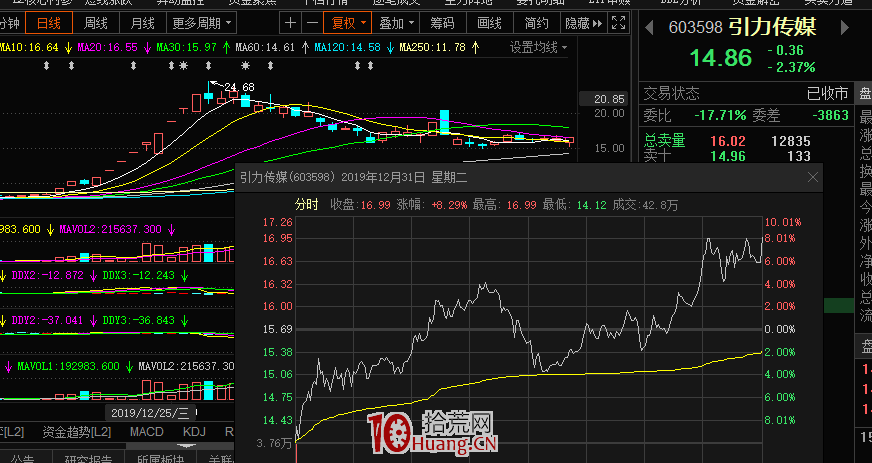Click MA60:14.61 average label
The height and width of the screenshot is (463, 872).
point(265,48)
